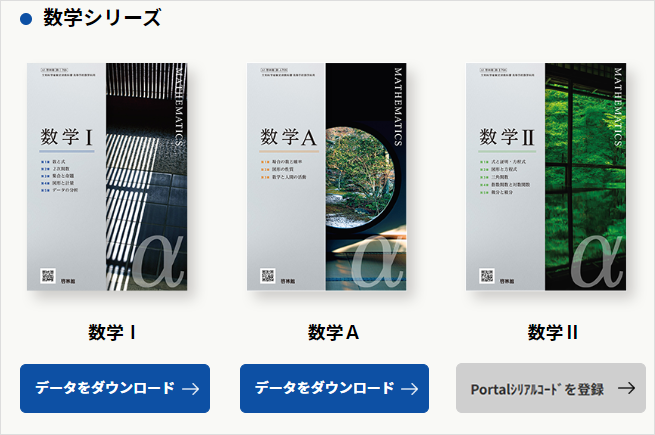Click the alpha symbol on 数学Ⅱ cover
The height and width of the screenshot is (435, 655).
(x=597, y=262)
